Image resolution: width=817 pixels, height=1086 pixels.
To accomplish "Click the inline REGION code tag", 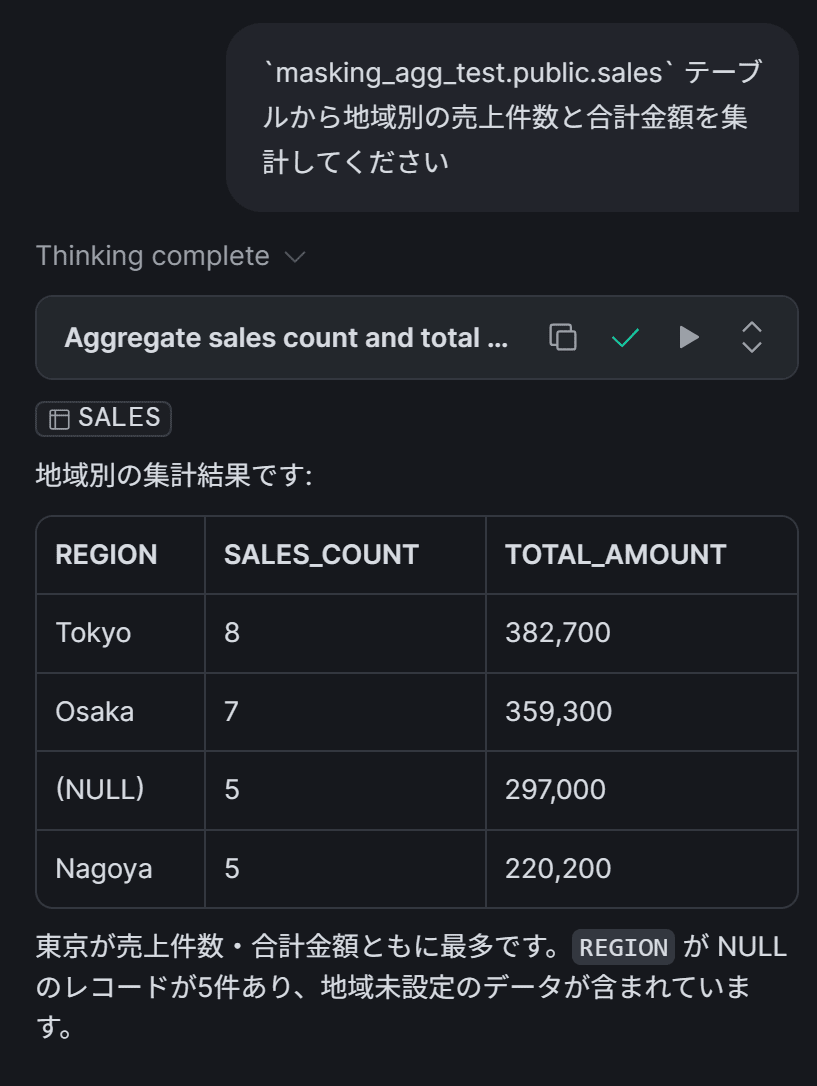I will click(623, 947).
